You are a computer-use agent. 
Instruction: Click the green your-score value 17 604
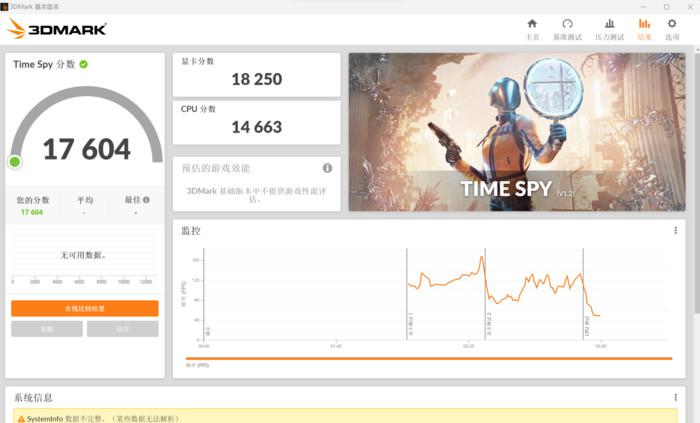click(x=32, y=212)
